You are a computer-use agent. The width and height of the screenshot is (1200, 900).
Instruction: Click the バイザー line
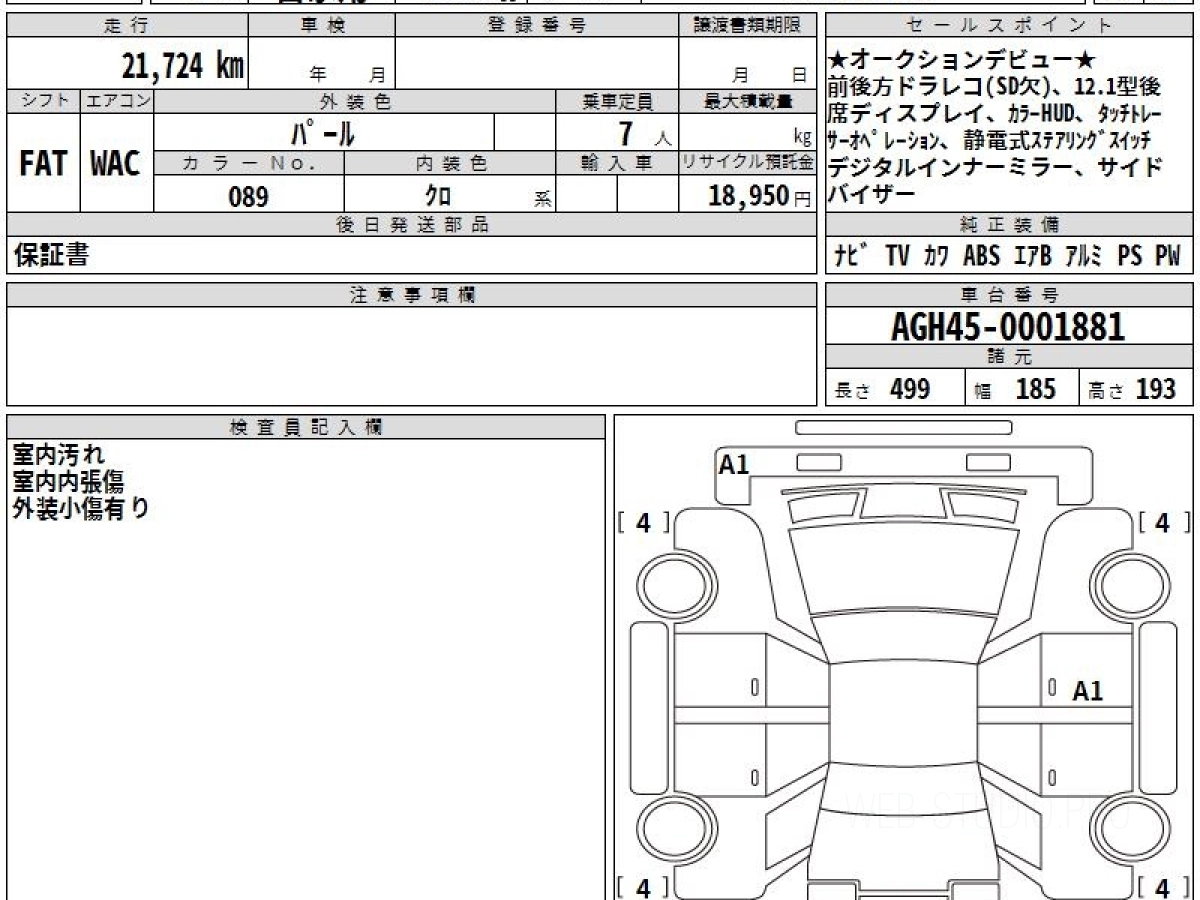872,194
